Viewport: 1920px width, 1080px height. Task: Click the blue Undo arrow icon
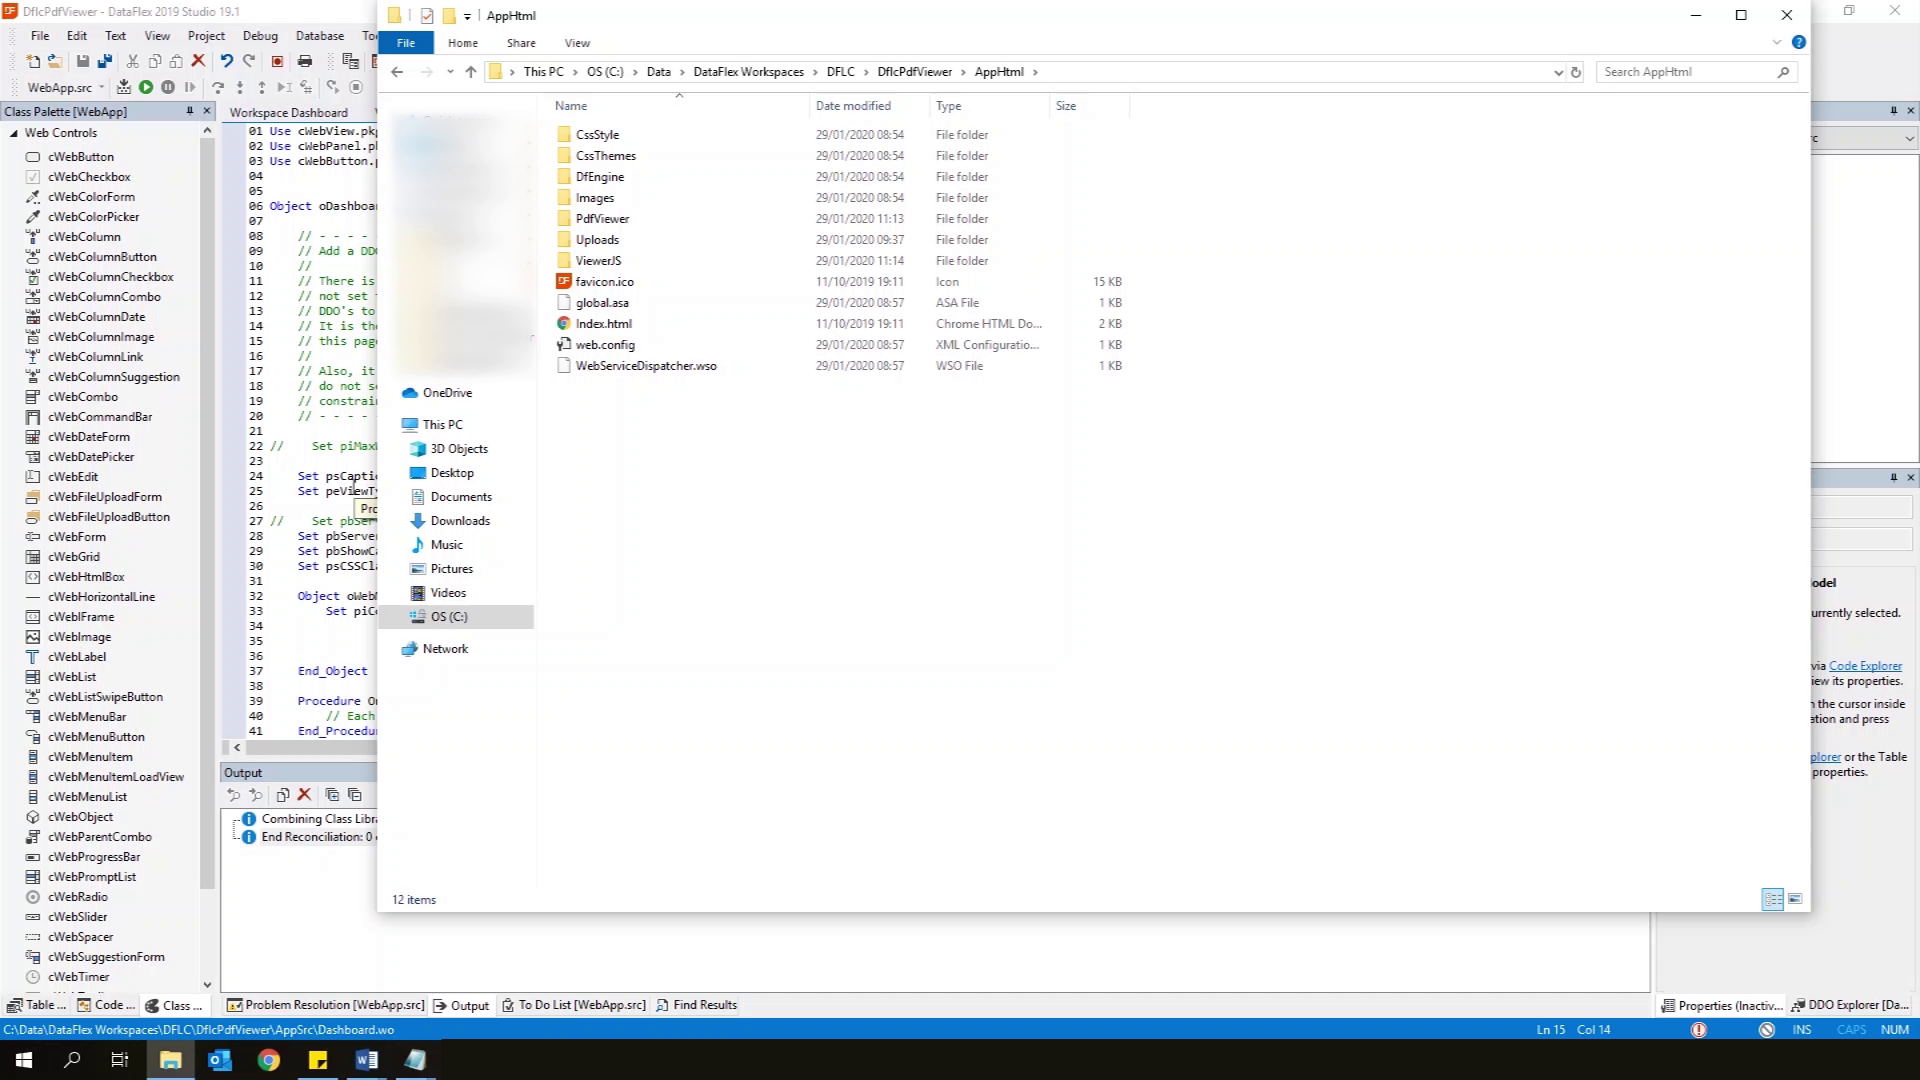click(x=227, y=61)
